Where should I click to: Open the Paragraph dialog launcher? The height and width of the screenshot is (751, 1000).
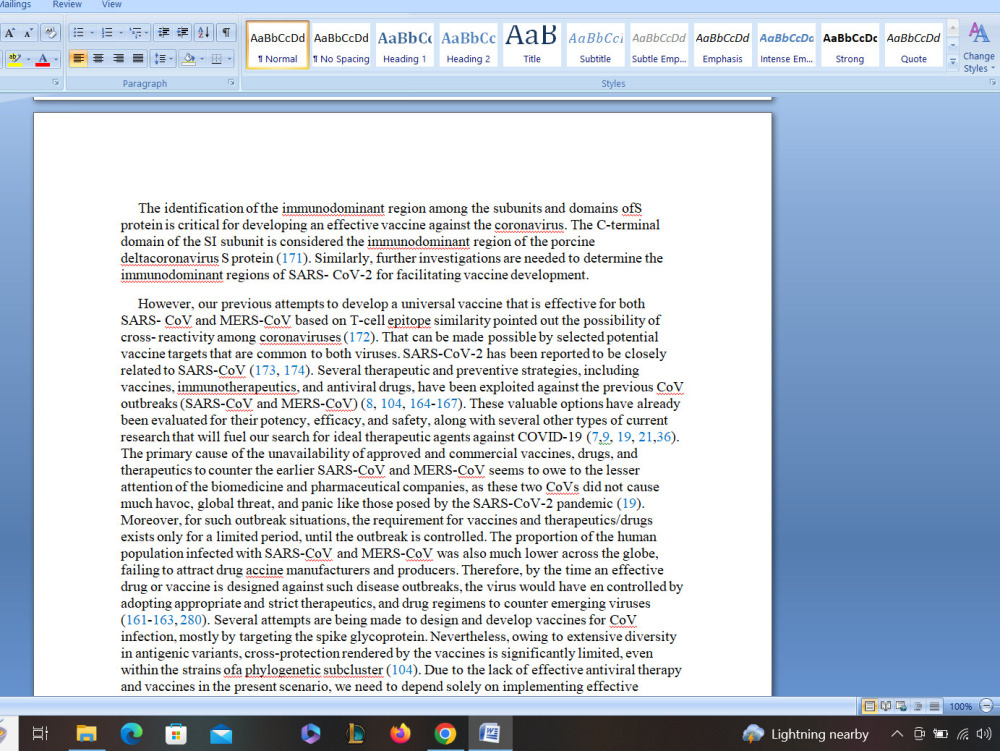point(231,83)
